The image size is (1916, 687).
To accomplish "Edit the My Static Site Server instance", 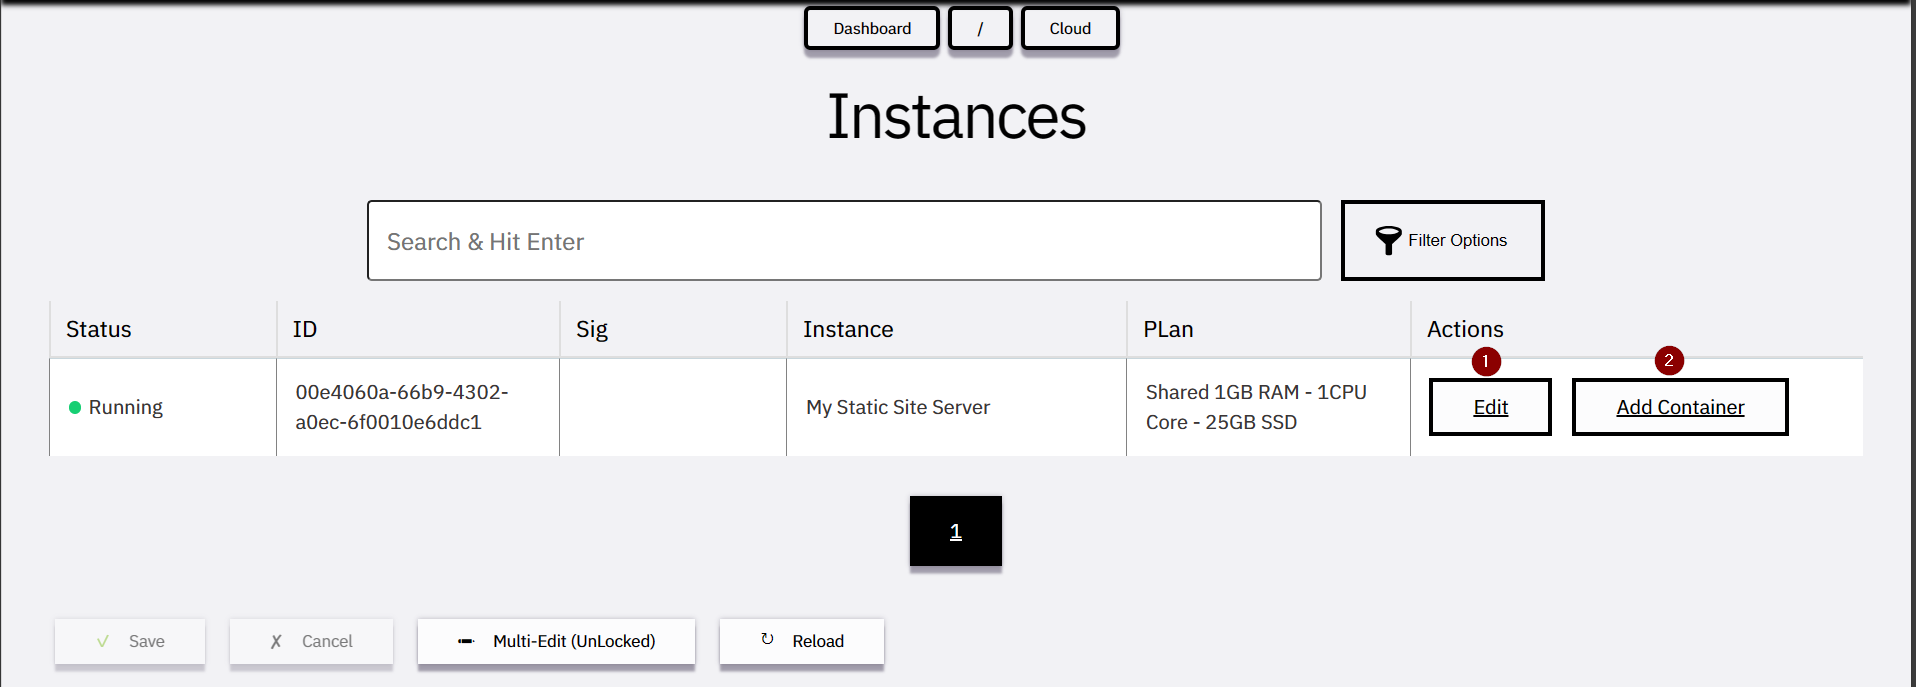I will pyautogui.click(x=1490, y=407).
